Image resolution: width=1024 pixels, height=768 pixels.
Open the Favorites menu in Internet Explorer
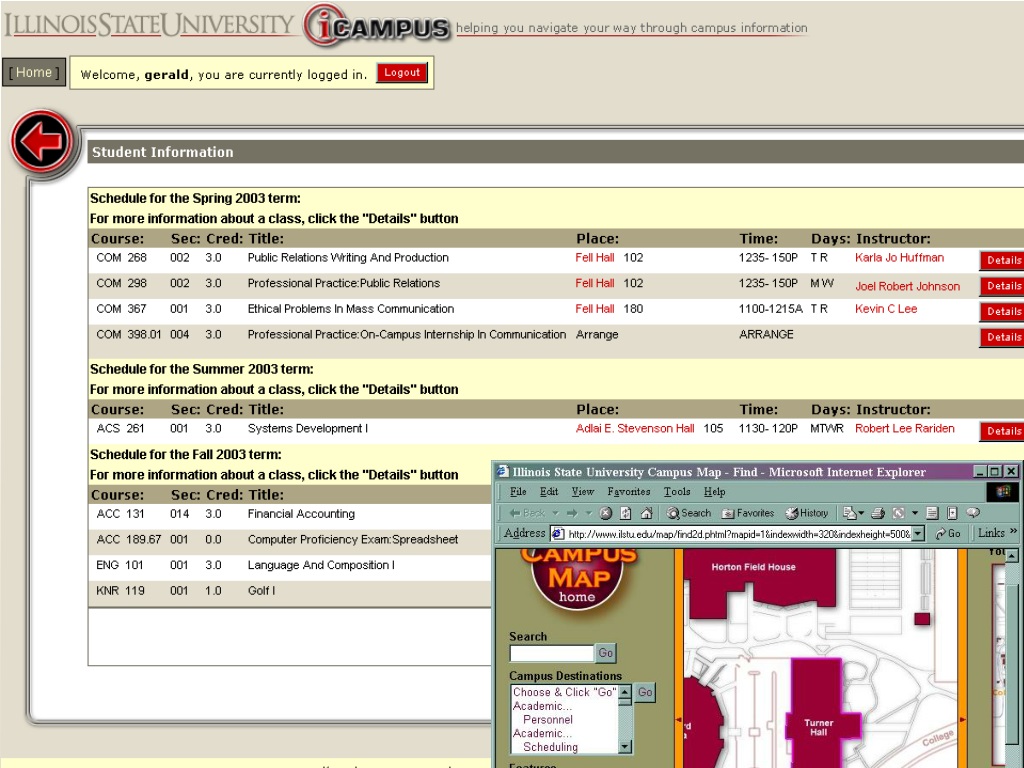[629, 492]
